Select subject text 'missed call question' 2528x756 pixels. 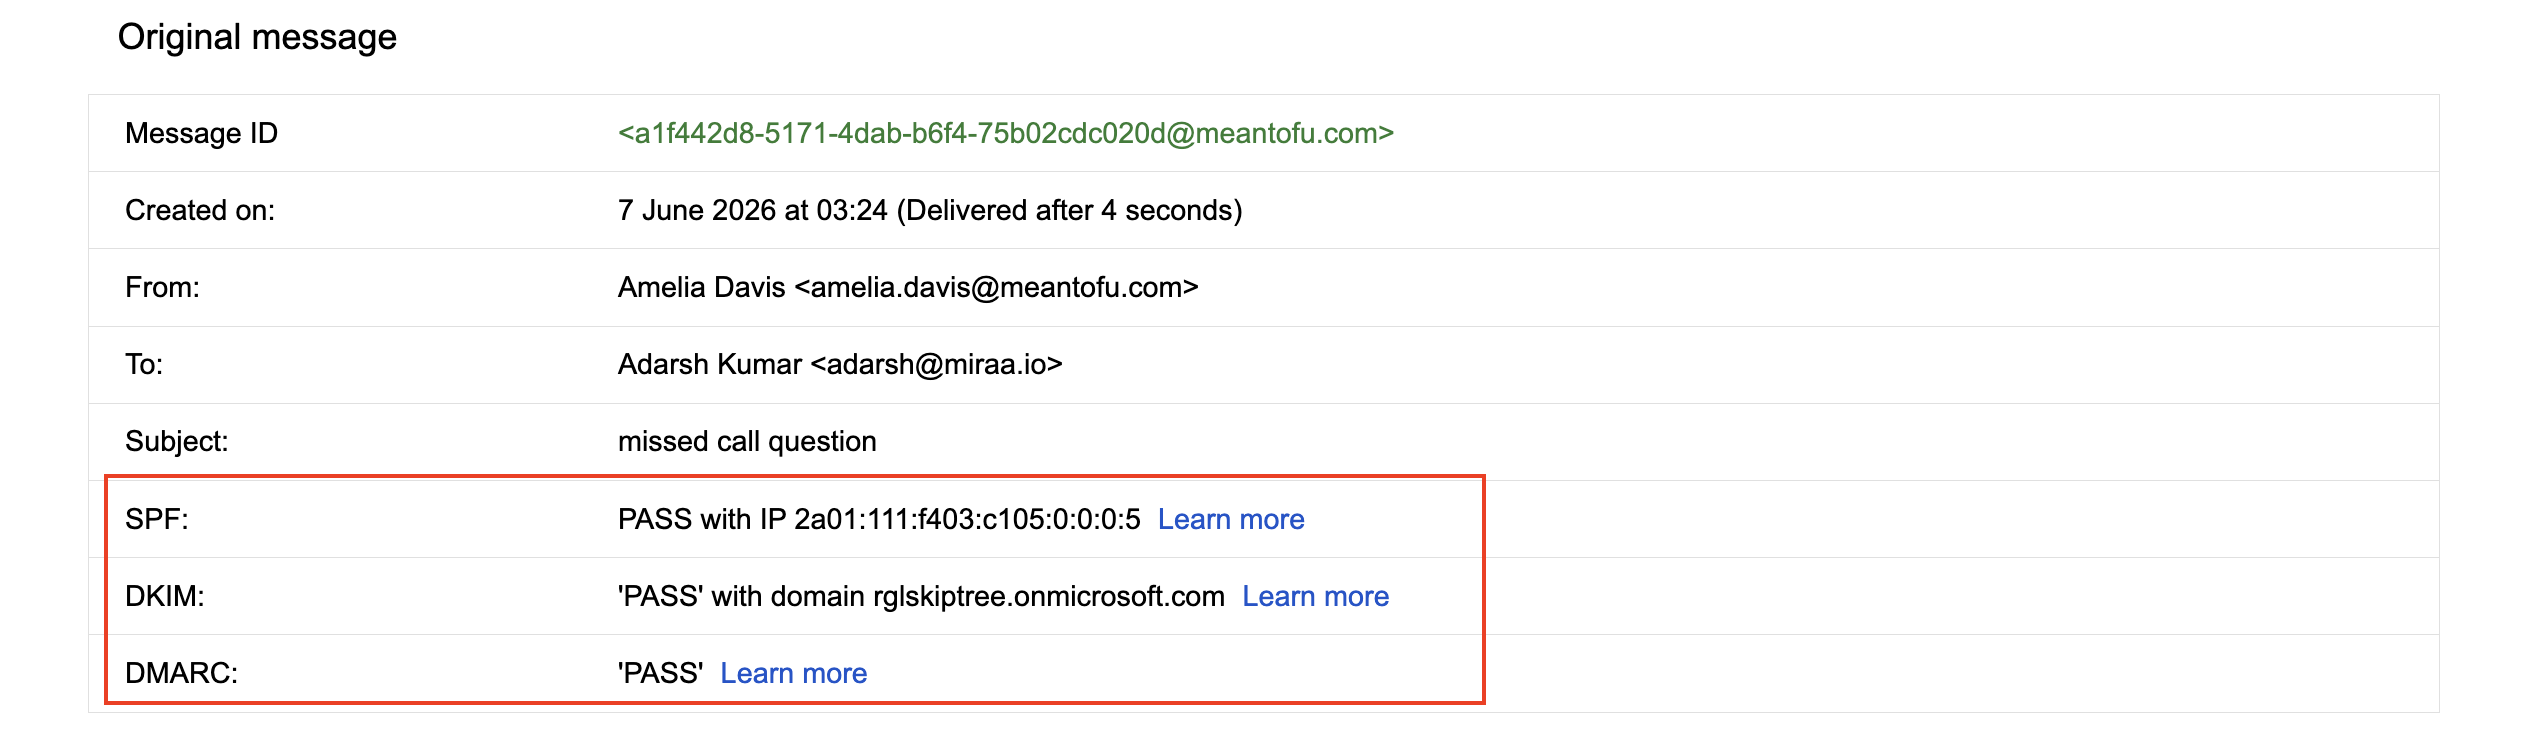coord(747,441)
